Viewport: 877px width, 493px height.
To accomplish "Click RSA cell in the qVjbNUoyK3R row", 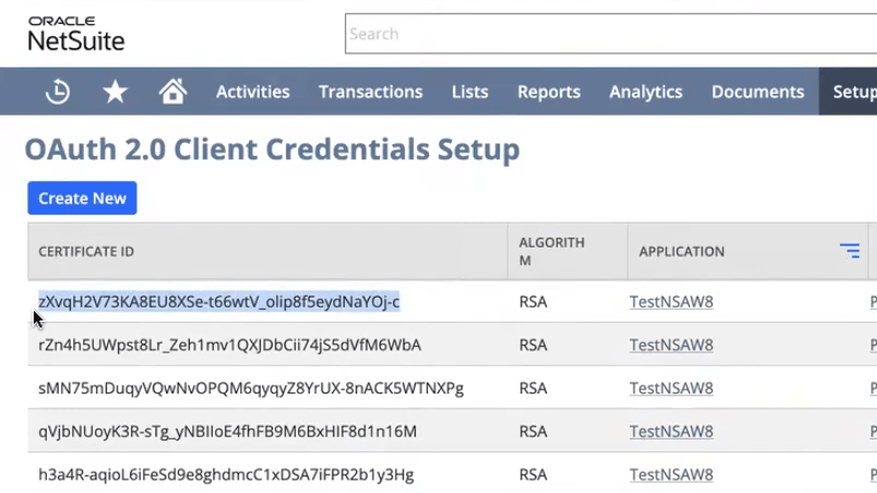I will tap(533, 431).
